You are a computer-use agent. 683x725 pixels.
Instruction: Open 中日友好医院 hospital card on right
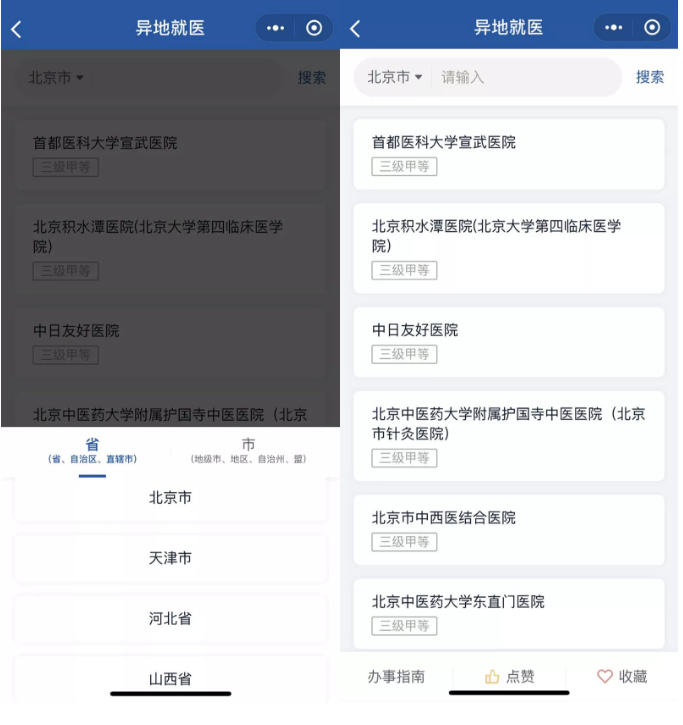tap(509, 343)
